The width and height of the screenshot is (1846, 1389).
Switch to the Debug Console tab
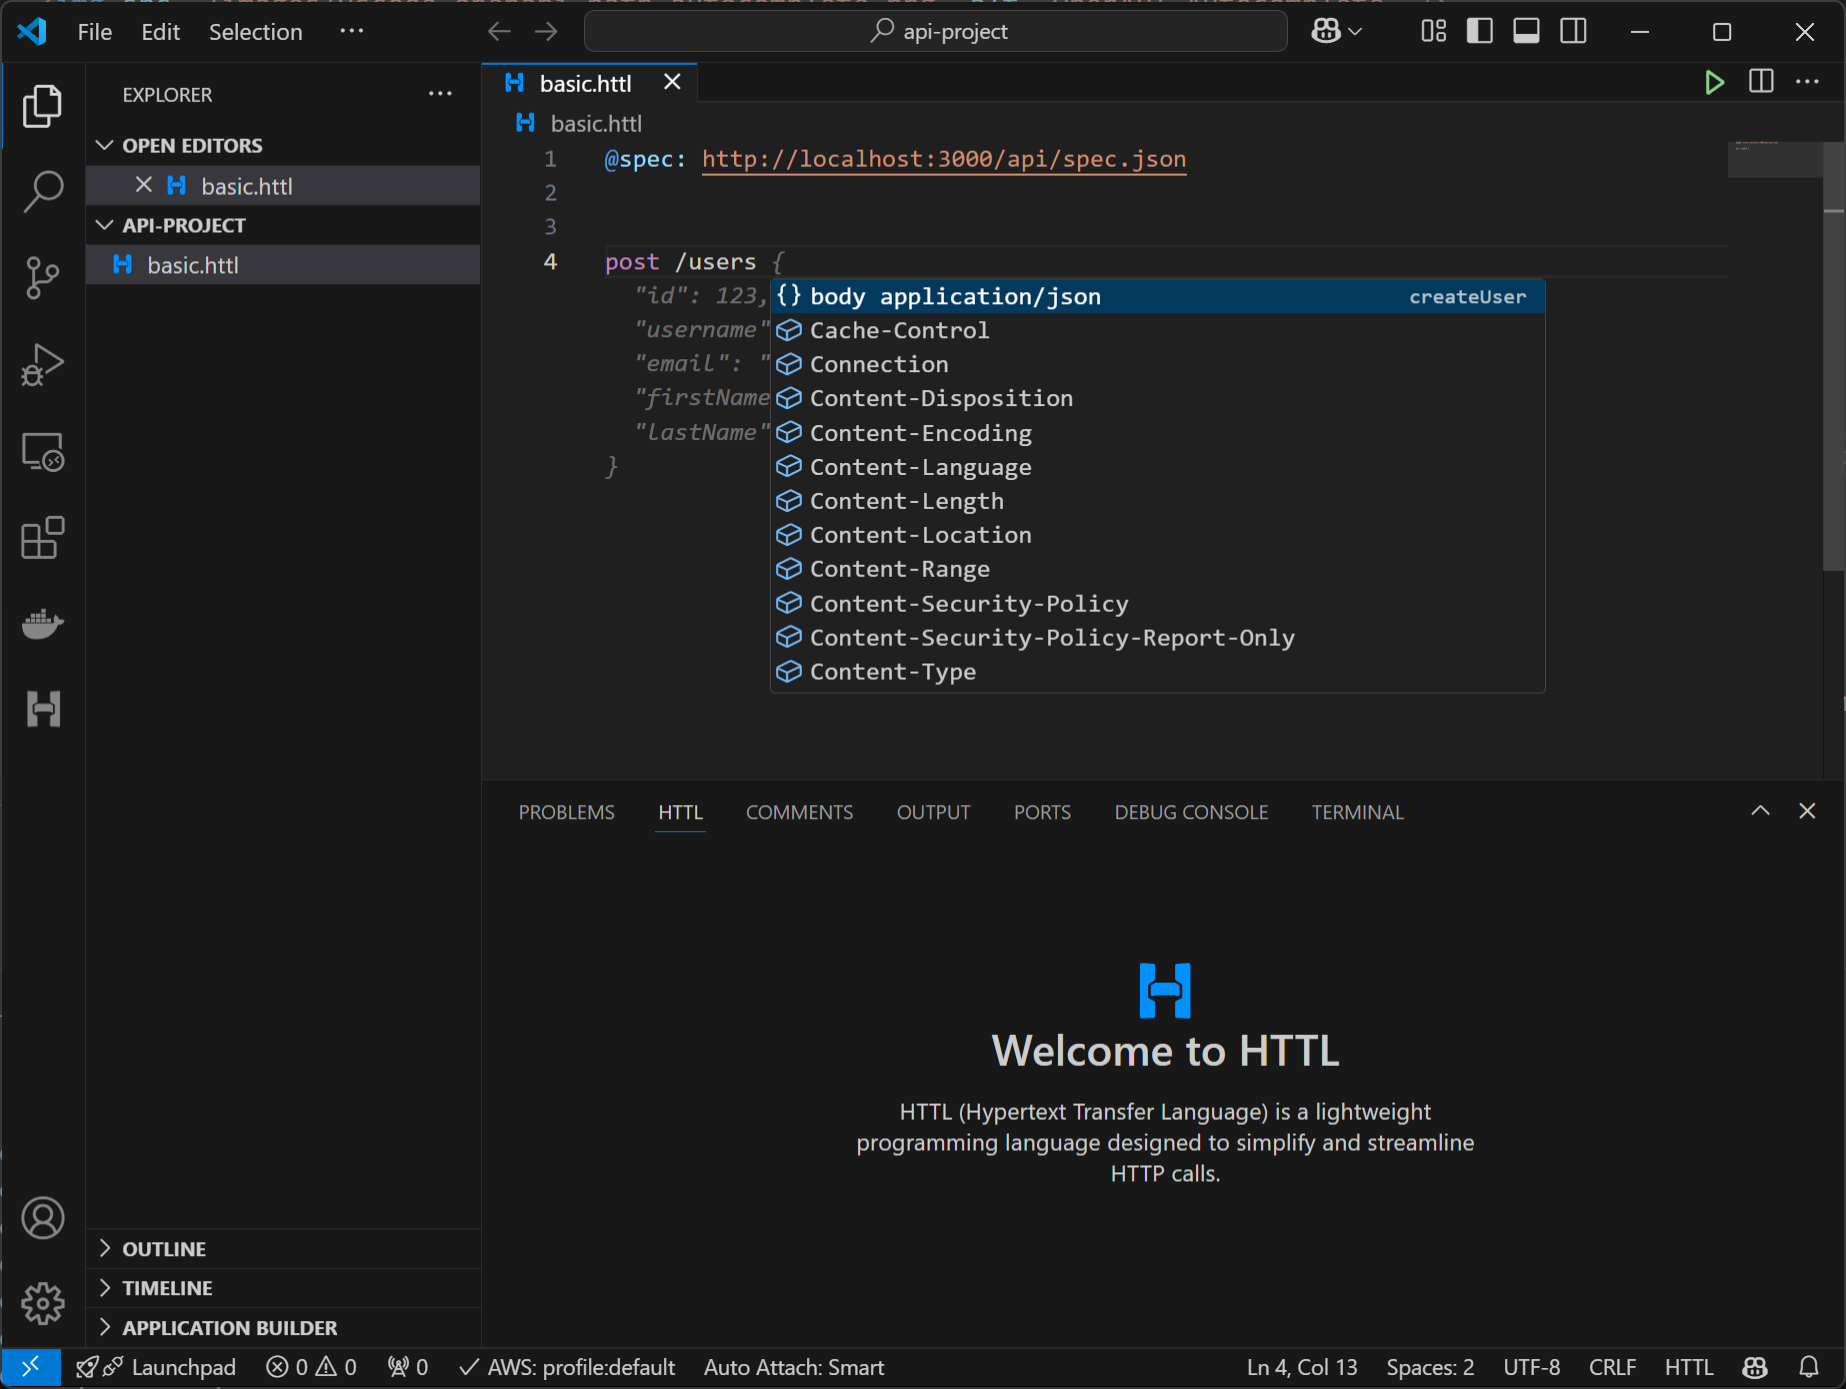(x=1191, y=812)
